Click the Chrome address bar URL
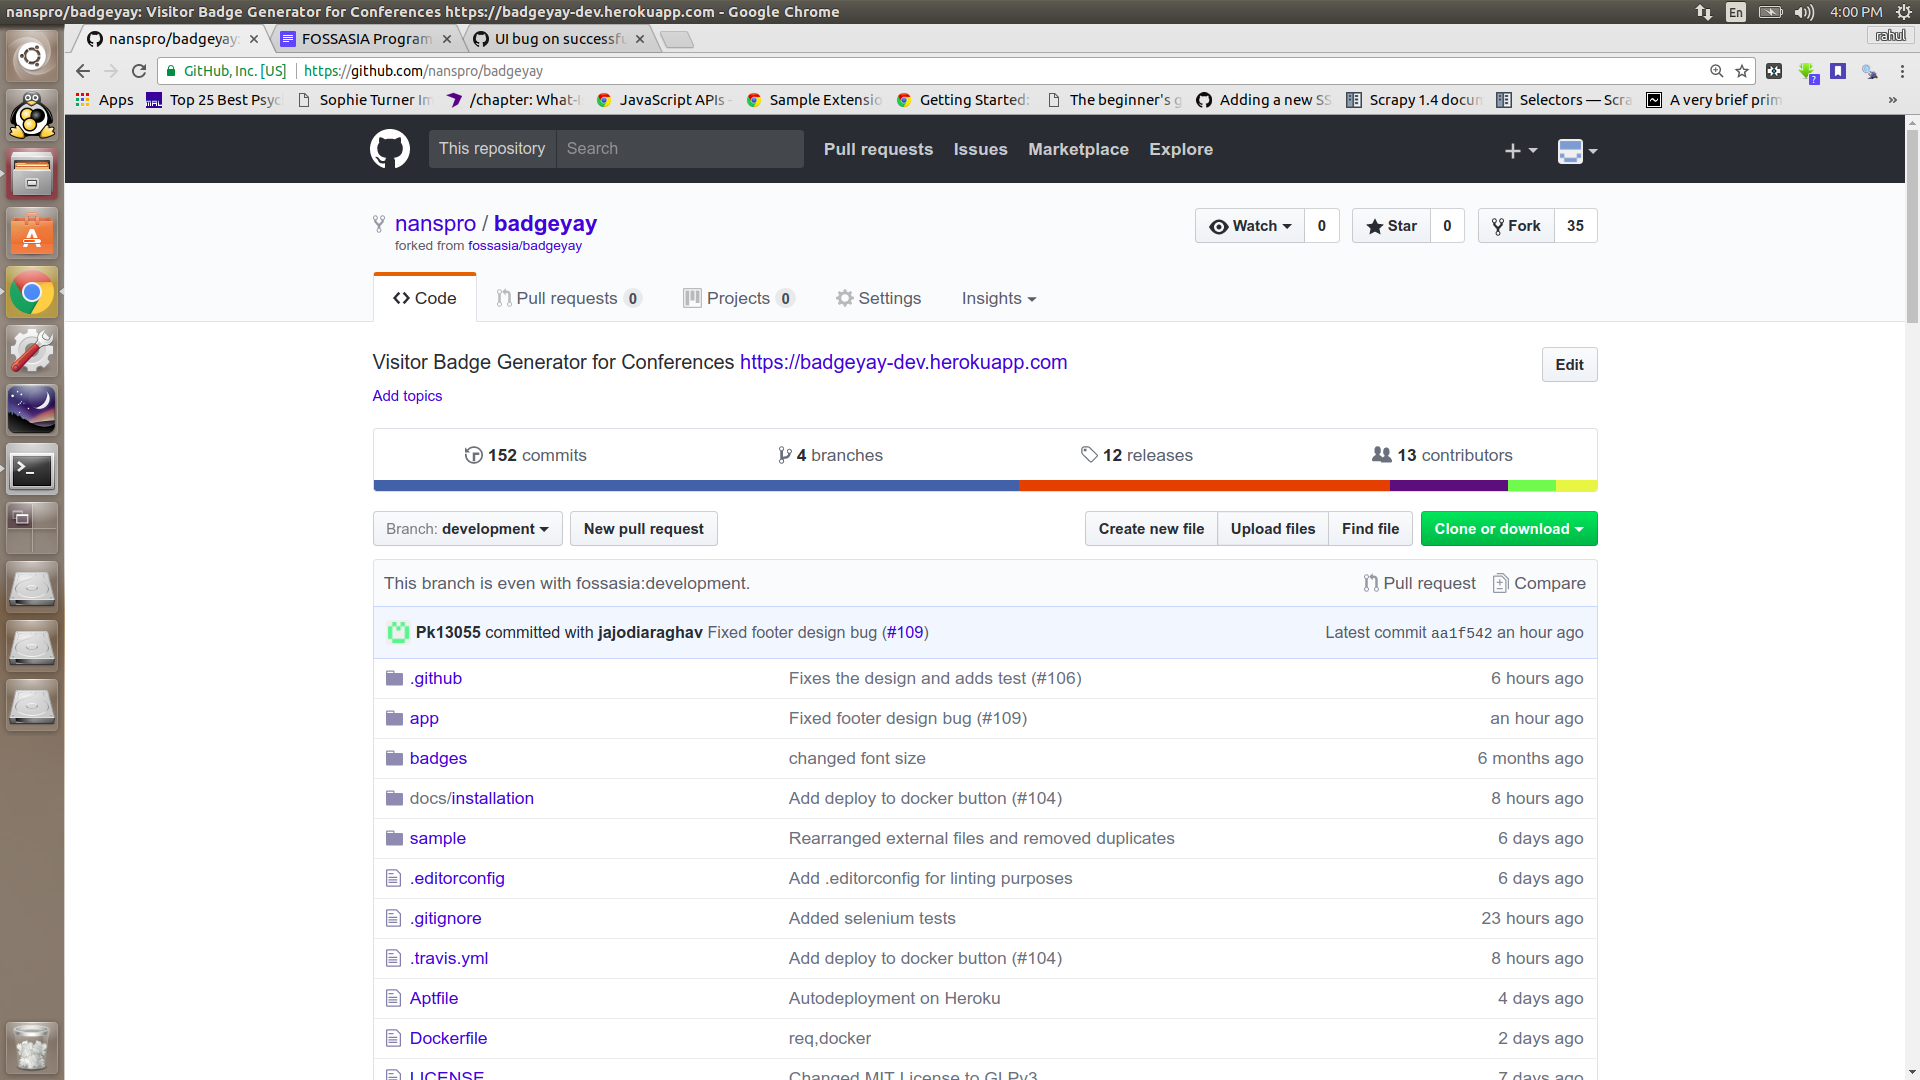1920x1080 pixels. [423, 71]
